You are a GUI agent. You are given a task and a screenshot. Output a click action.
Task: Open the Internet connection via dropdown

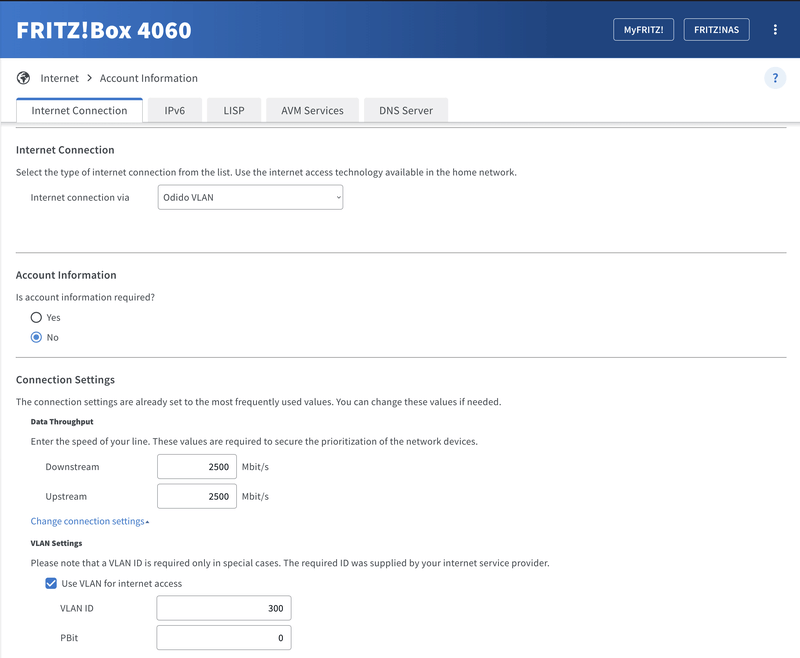[x=249, y=197]
